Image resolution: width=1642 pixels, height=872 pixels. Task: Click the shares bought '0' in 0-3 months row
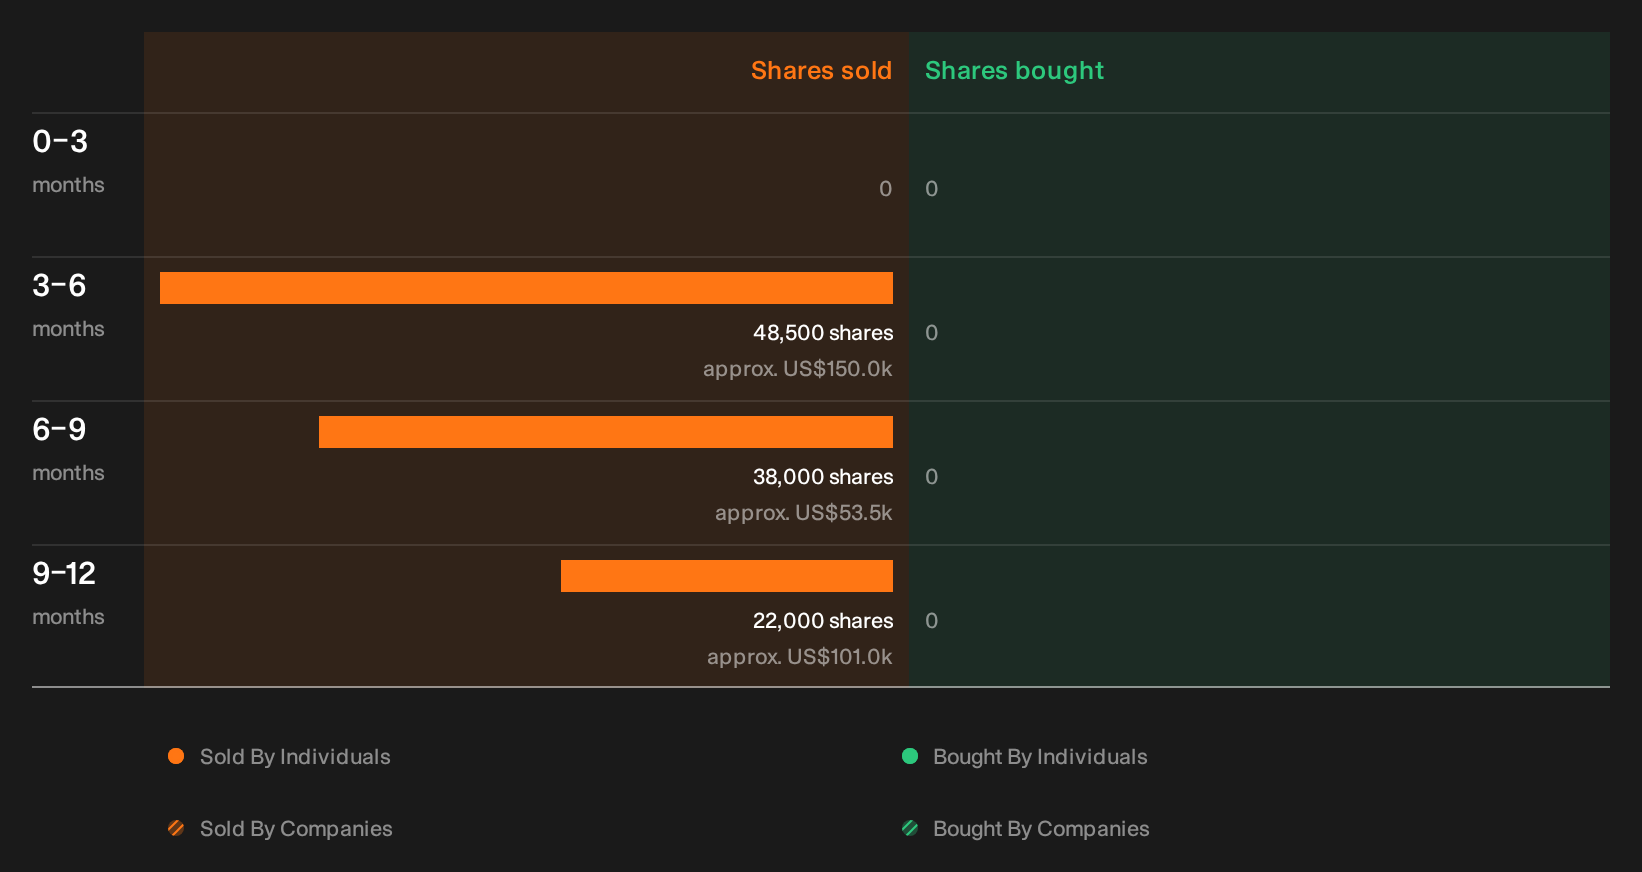click(x=932, y=189)
